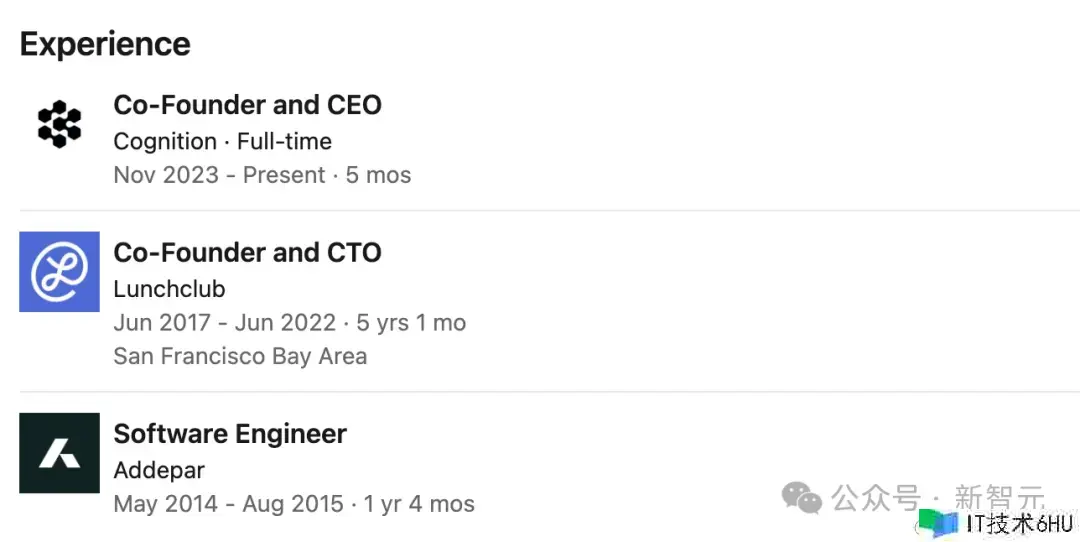The width and height of the screenshot is (1080, 542).
Task: Click the Cognition company logo
Action: pyautogui.click(x=59, y=124)
